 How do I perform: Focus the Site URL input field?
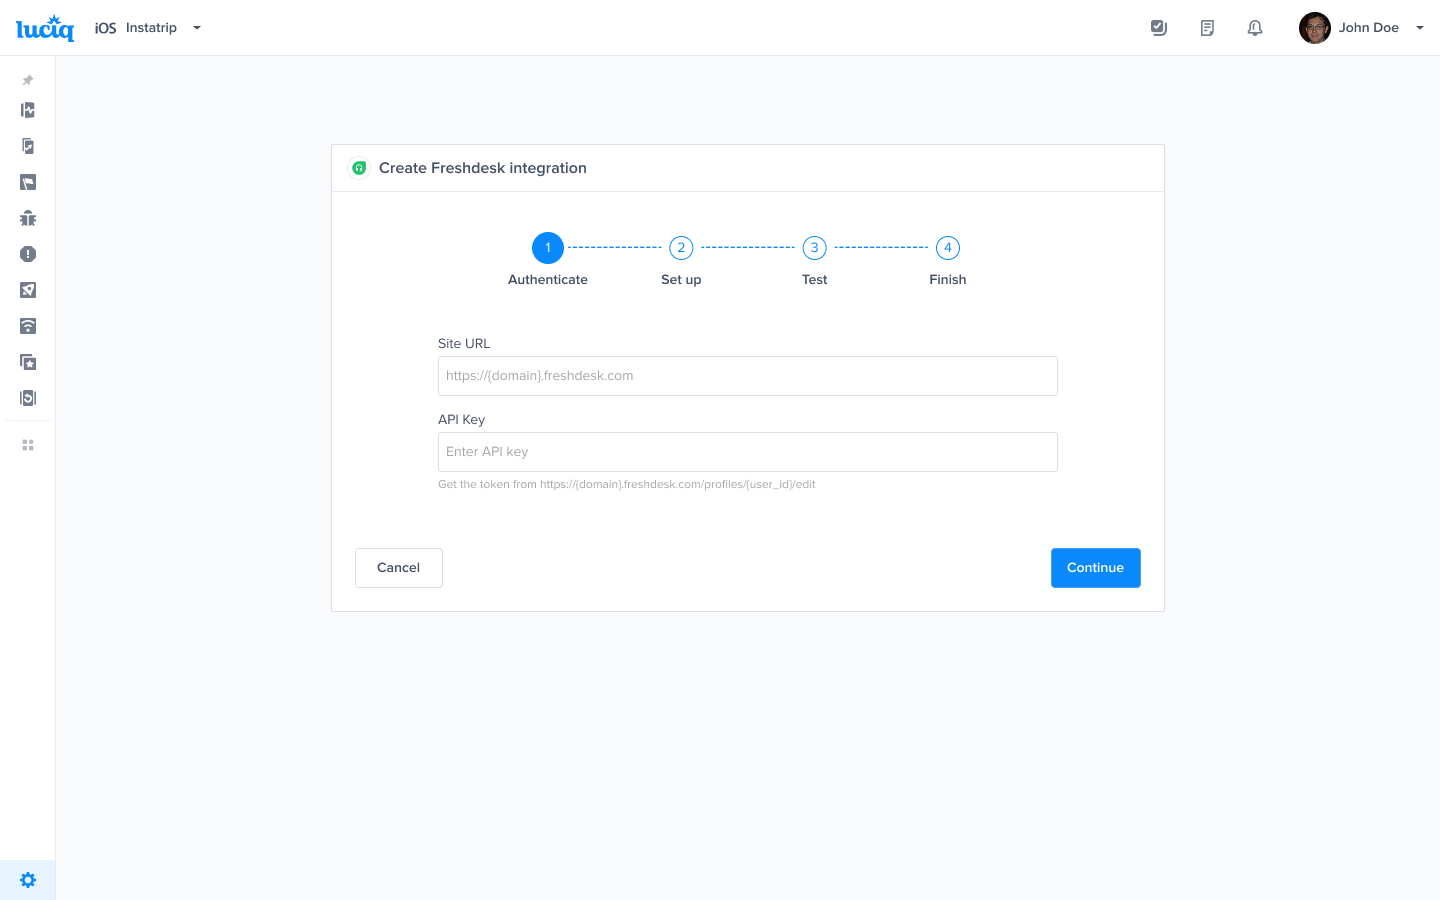[x=748, y=376]
